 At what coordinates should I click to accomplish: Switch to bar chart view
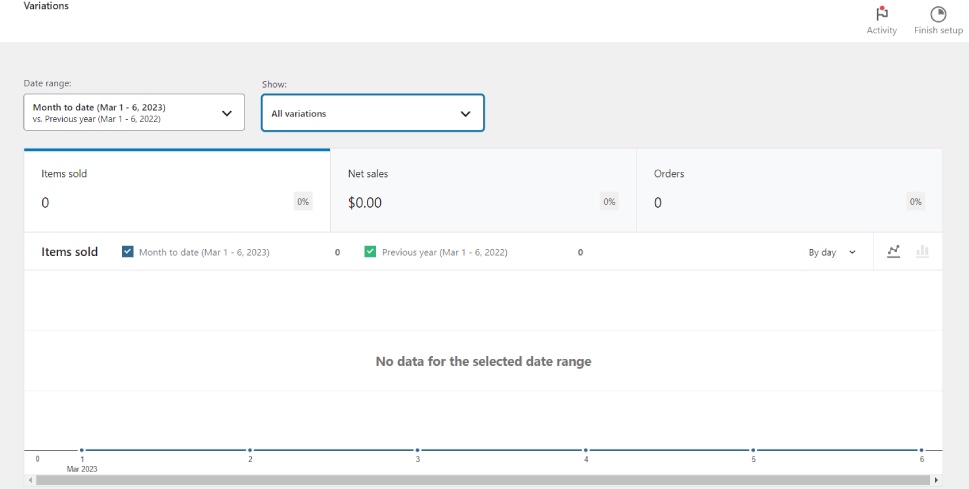[922, 252]
